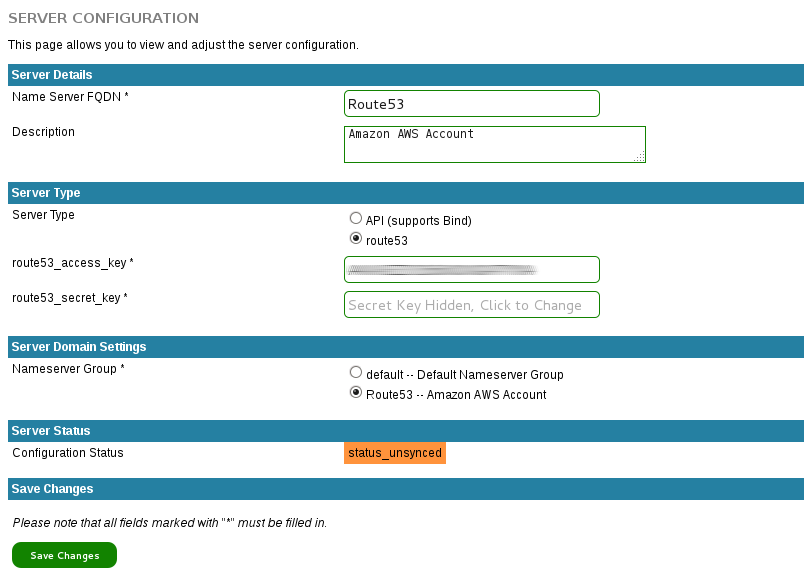Click the Server Details section header

click(x=406, y=75)
